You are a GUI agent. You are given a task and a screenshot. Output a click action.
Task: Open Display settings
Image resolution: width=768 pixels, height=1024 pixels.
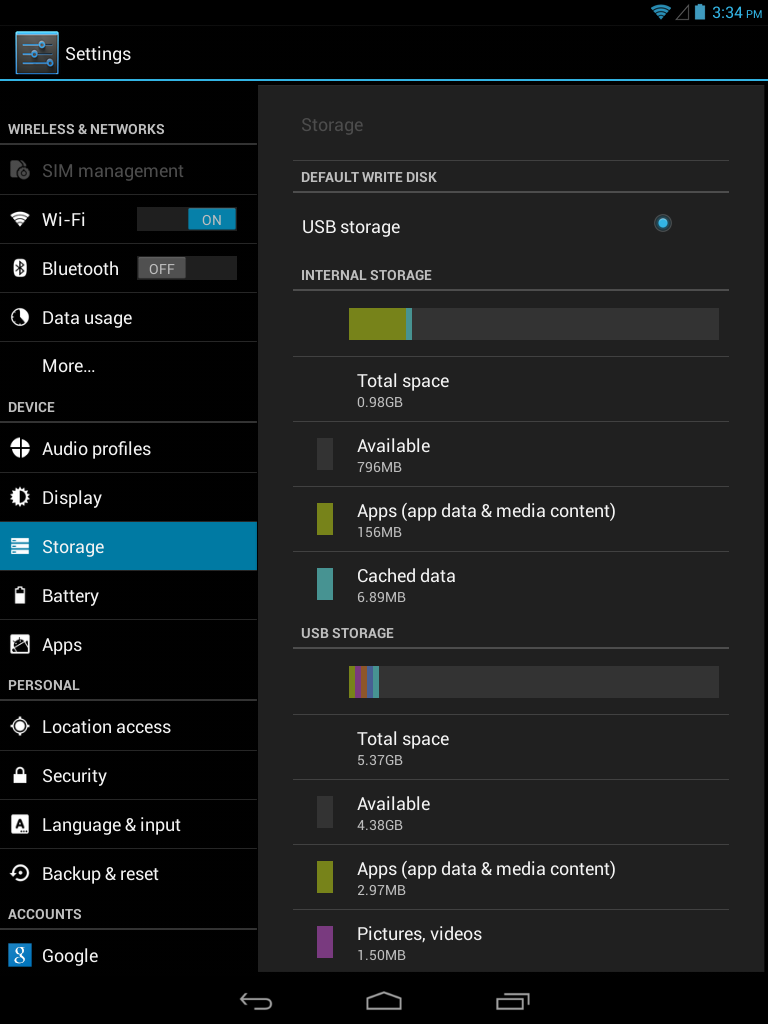[x=128, y=498]
